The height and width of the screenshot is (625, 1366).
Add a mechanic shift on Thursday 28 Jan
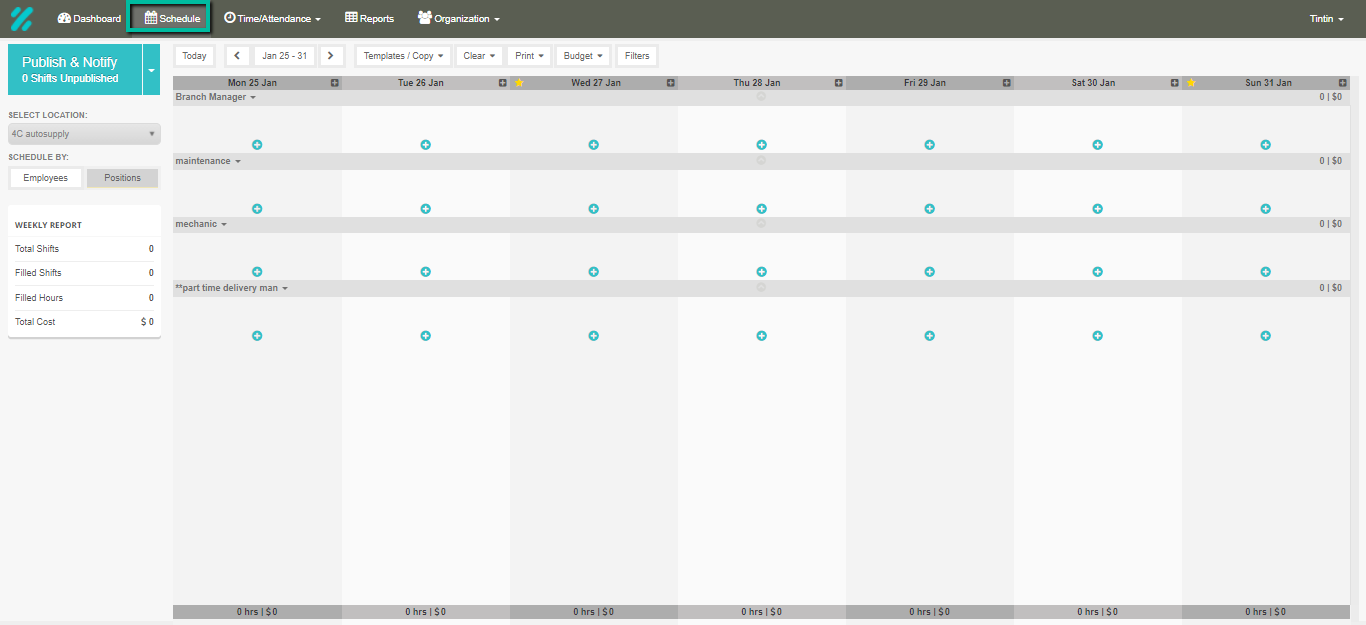point(761,272)
